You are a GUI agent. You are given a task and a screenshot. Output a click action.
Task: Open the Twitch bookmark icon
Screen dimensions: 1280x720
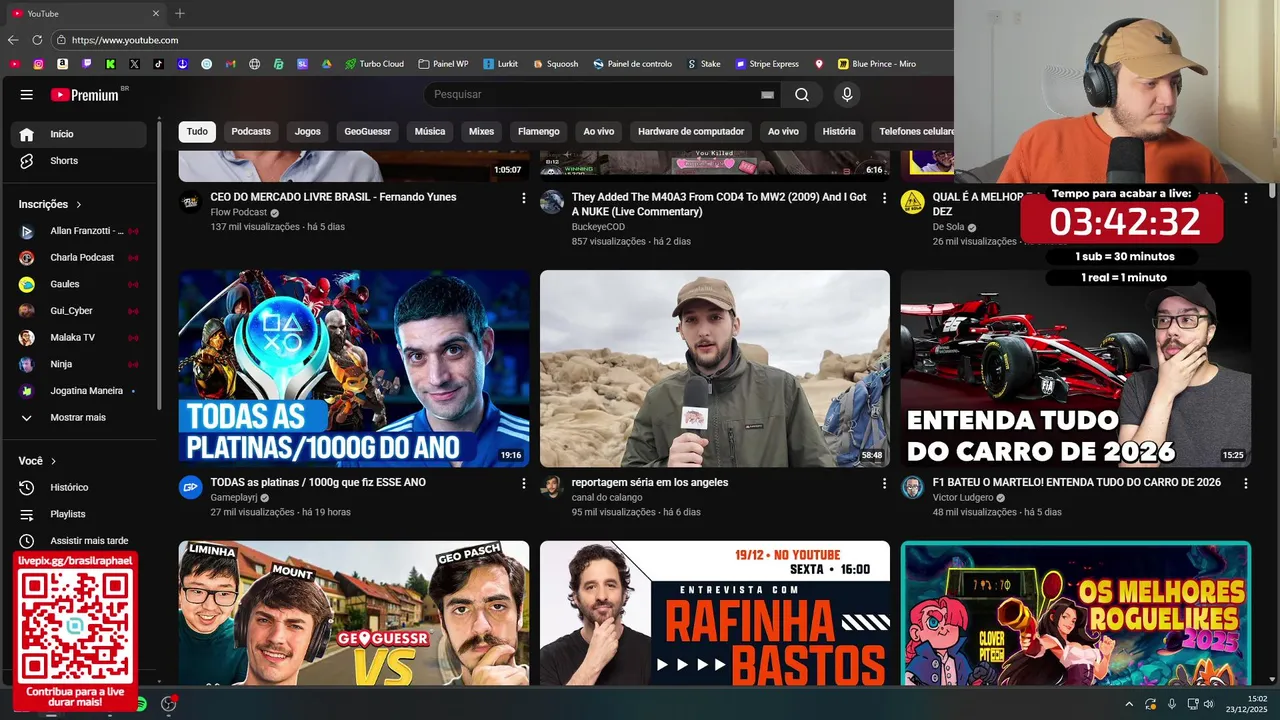click(x=87, y=64)
